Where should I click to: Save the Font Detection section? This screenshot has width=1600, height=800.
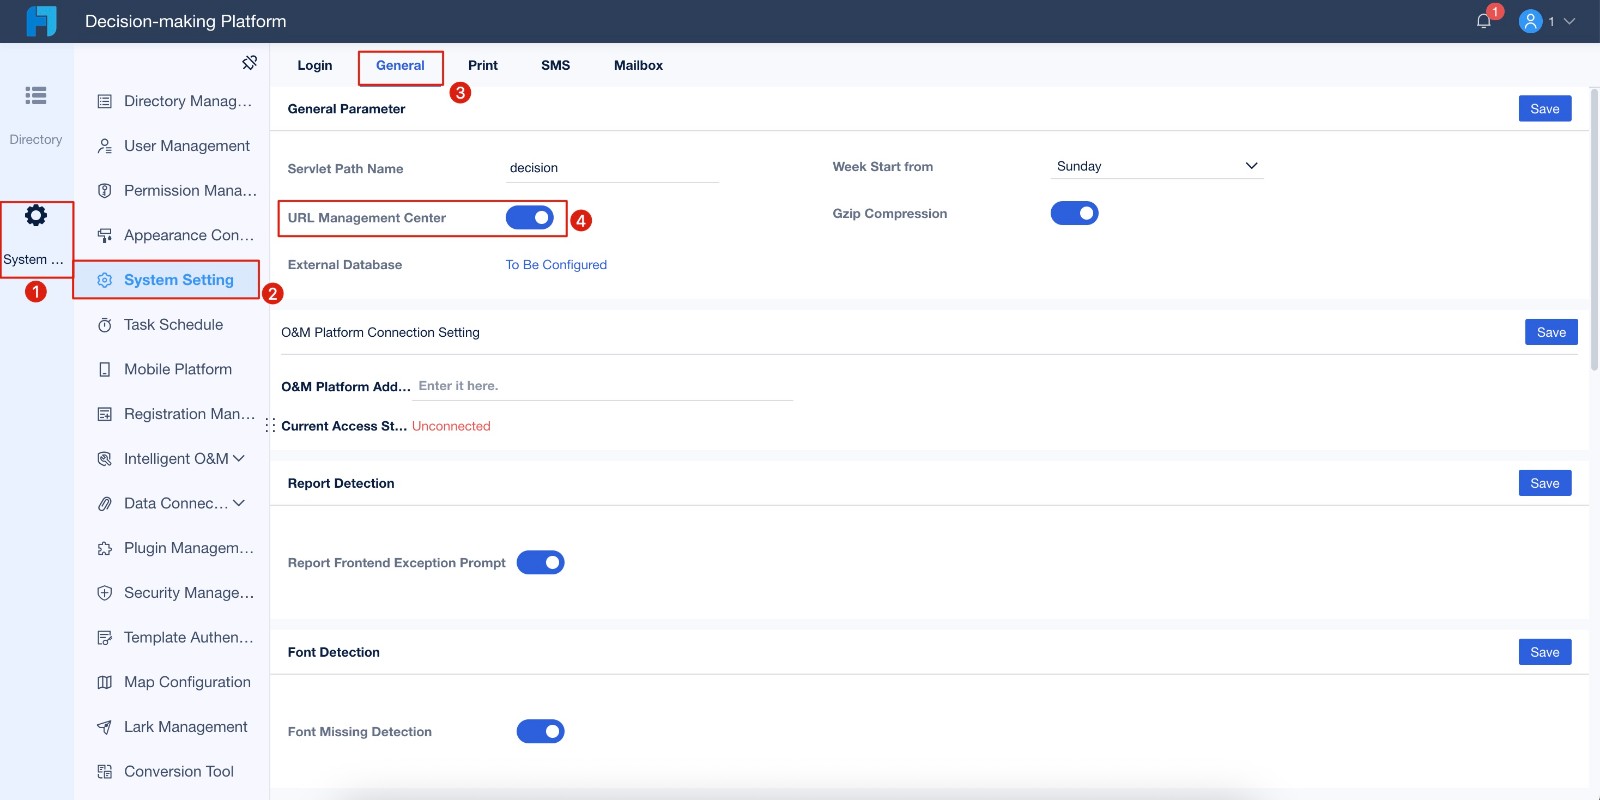coord(1545,652)
